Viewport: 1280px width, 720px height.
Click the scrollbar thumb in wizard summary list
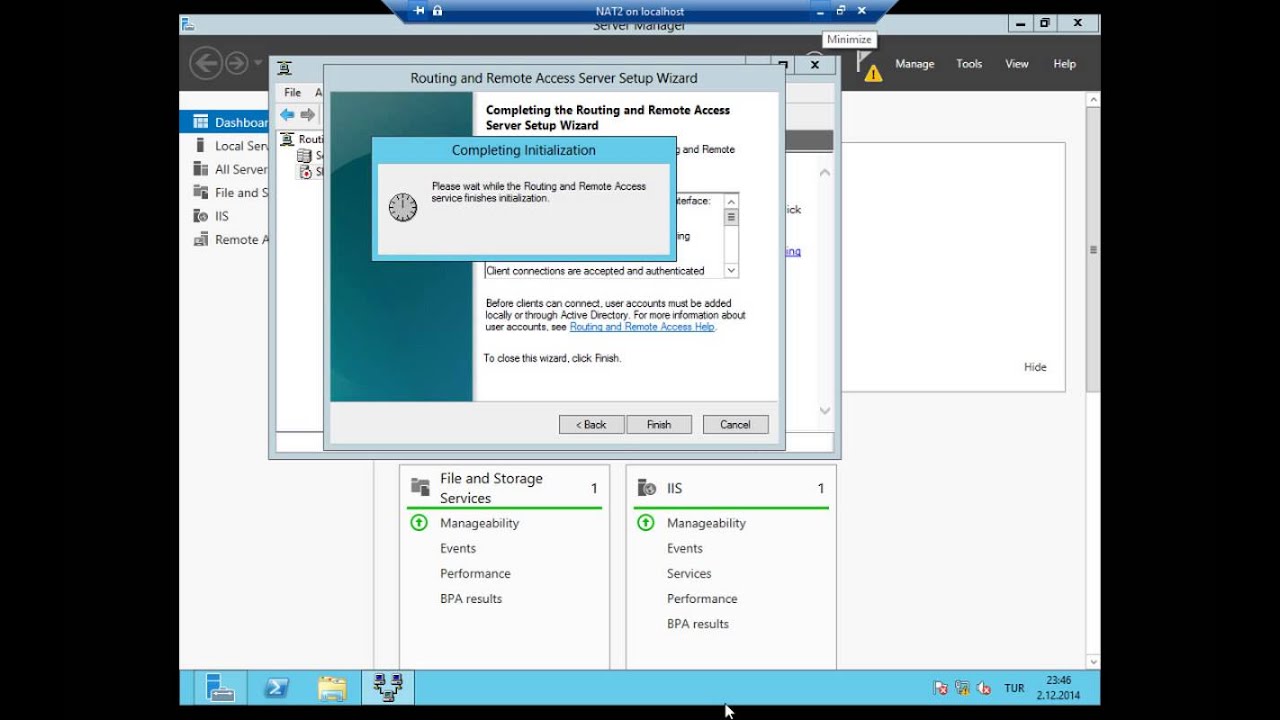[731, 216]
